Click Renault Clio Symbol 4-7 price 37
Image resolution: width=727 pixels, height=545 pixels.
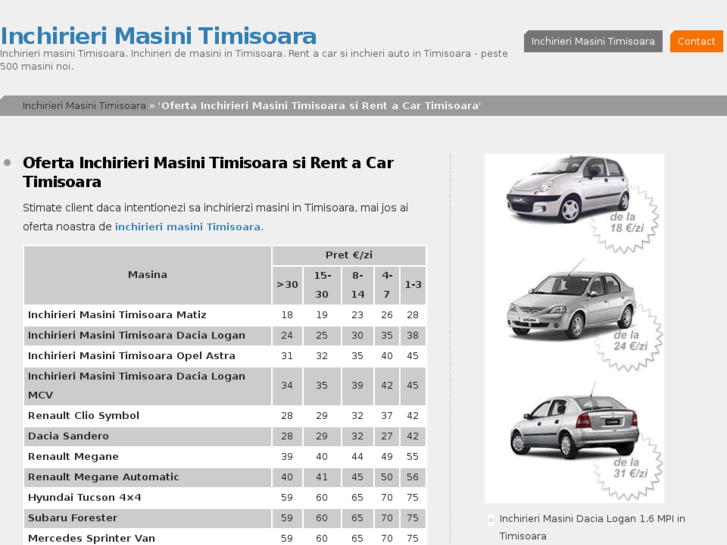(x=387, y=416)
